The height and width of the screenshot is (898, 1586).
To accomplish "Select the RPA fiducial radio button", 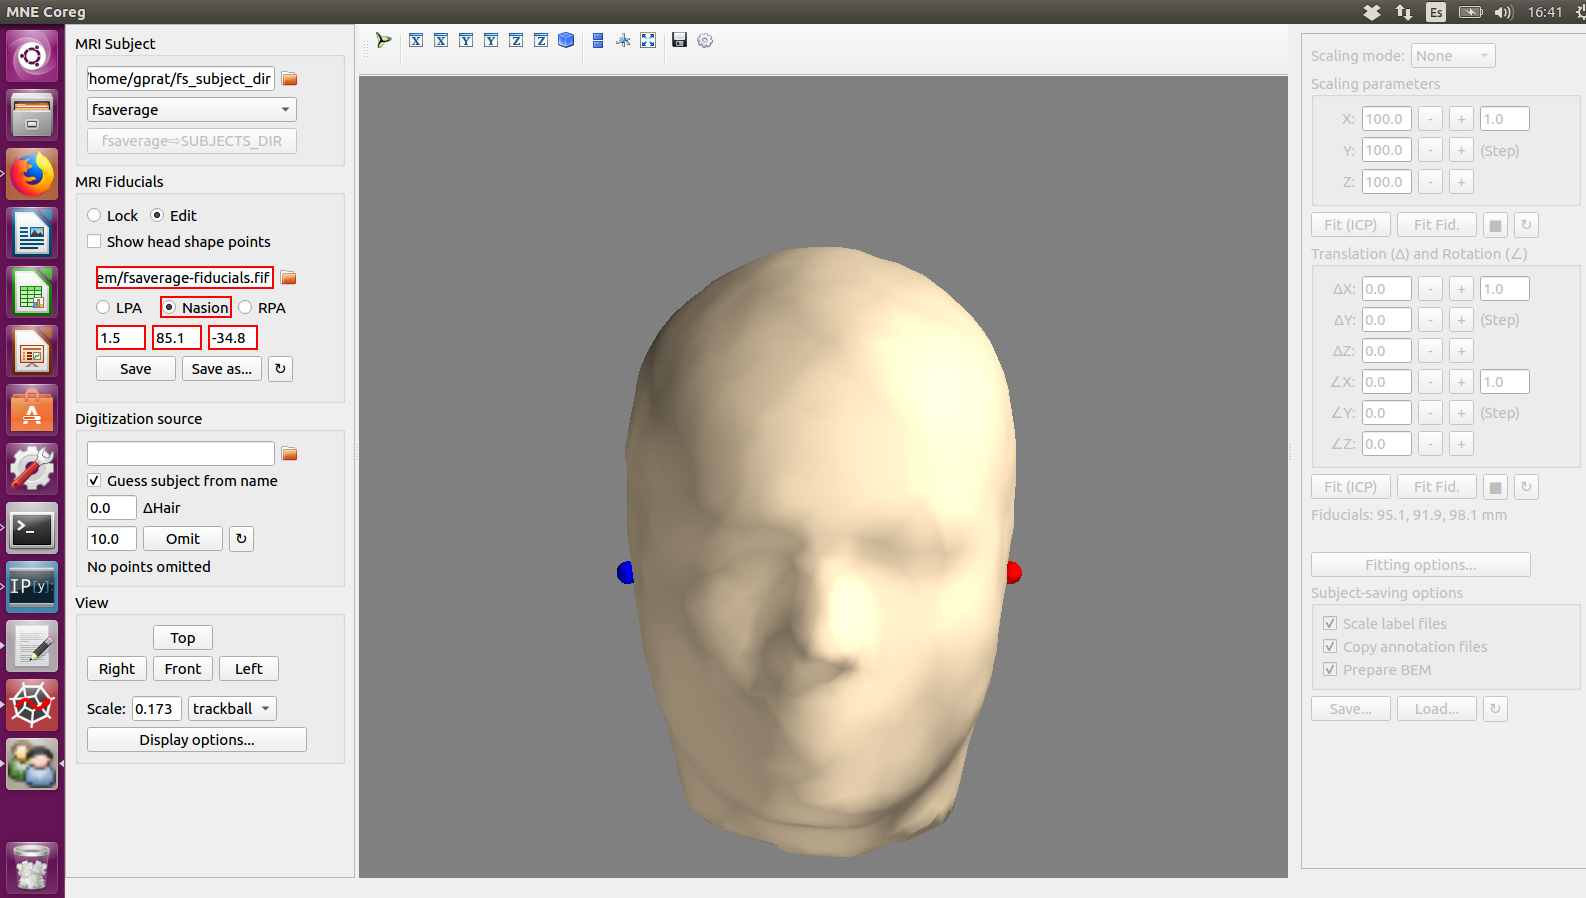I will pyautogui.click(x=245, y=307).
